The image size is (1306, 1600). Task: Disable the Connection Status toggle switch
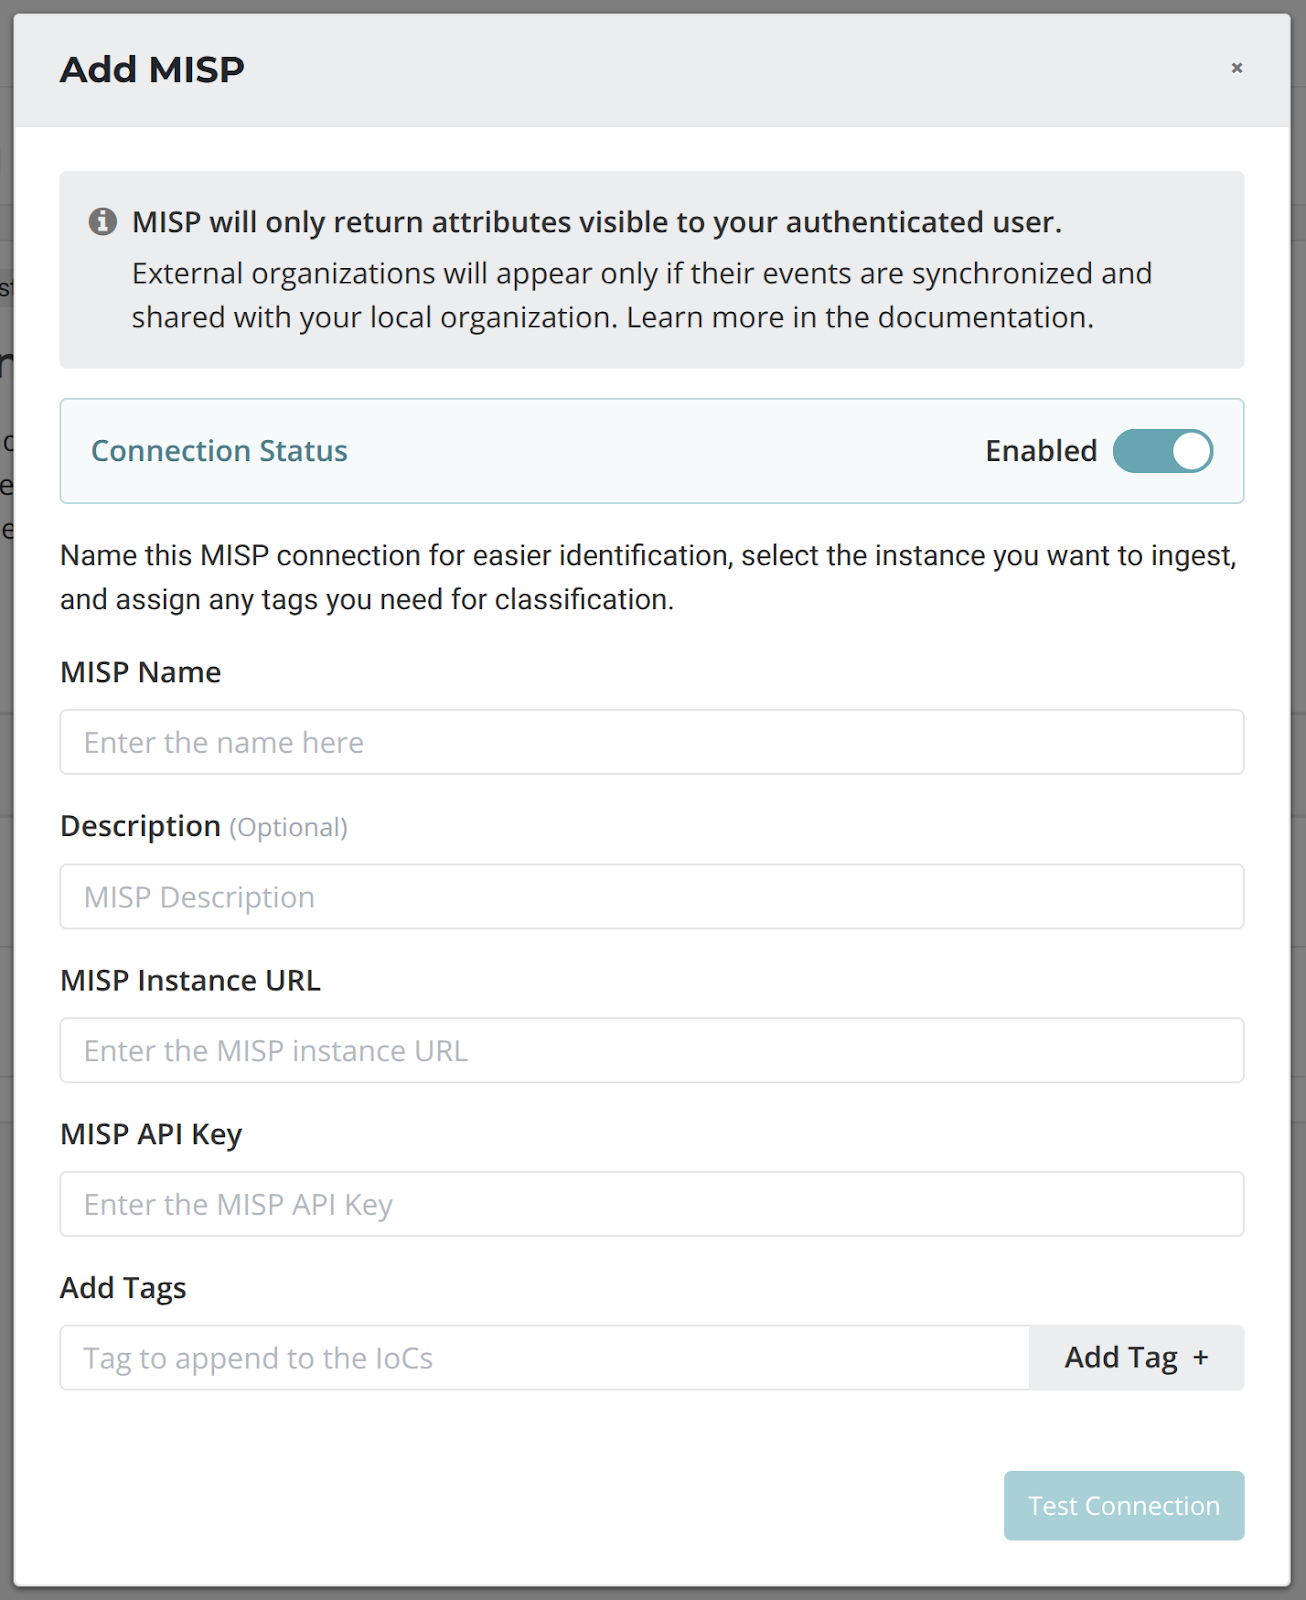point(1162,451)
